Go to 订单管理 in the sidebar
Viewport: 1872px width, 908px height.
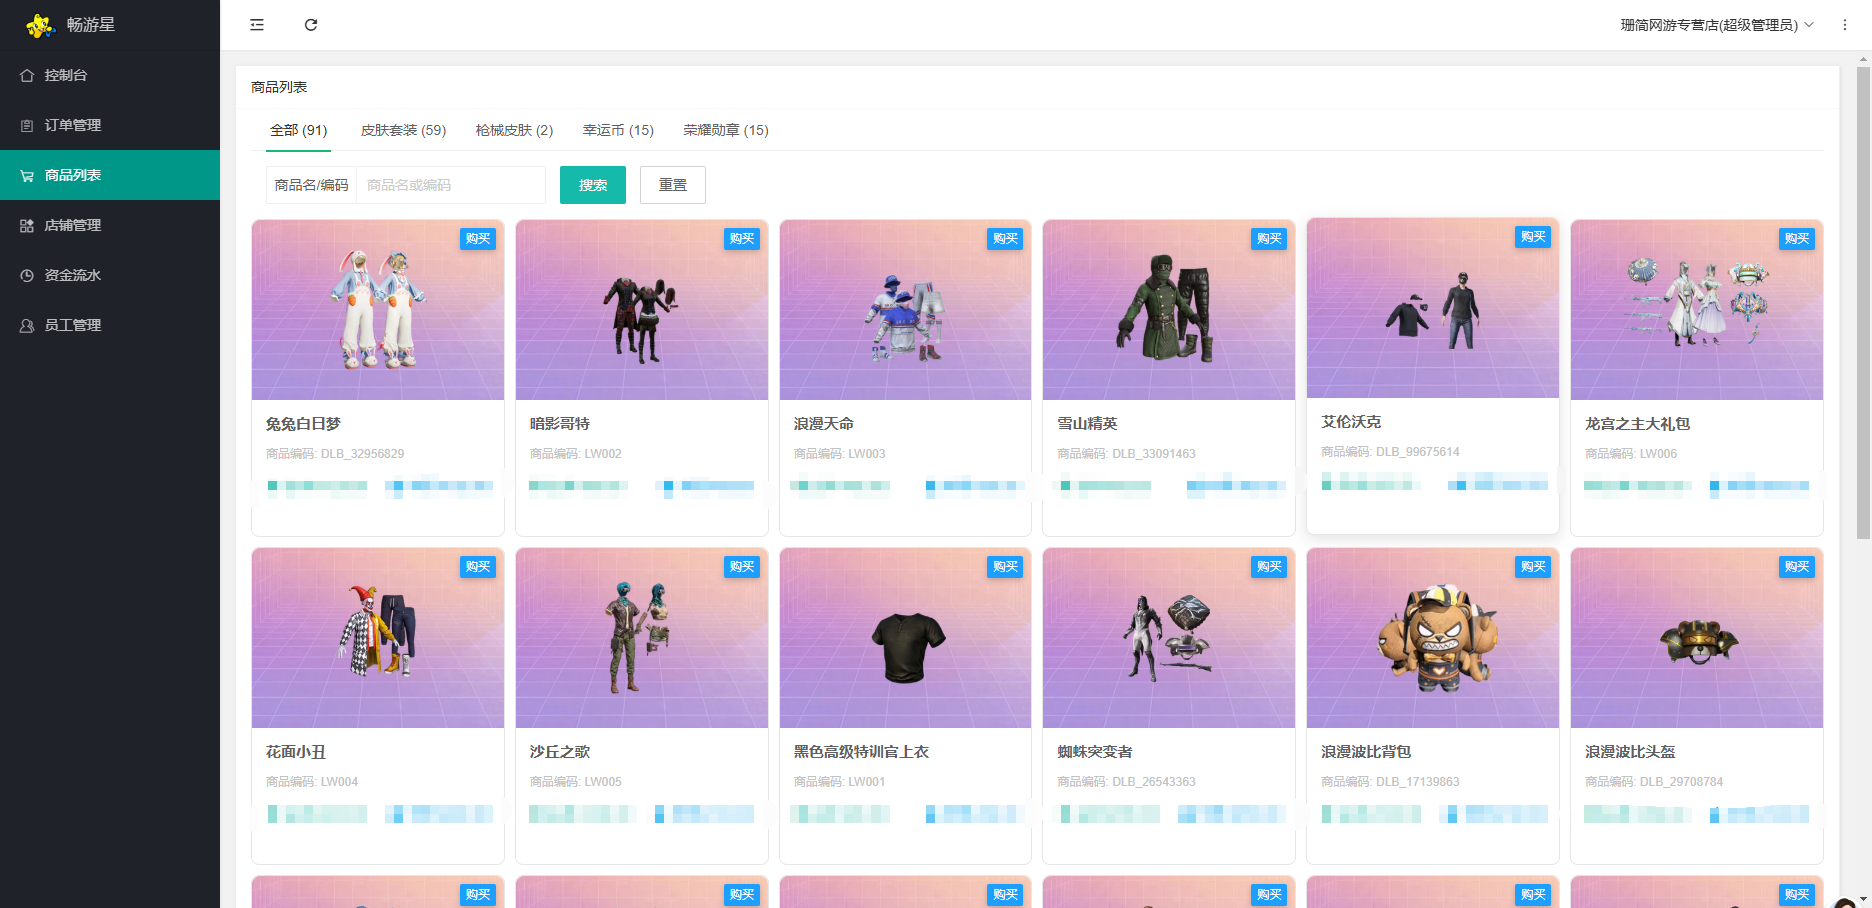[110, 125]
